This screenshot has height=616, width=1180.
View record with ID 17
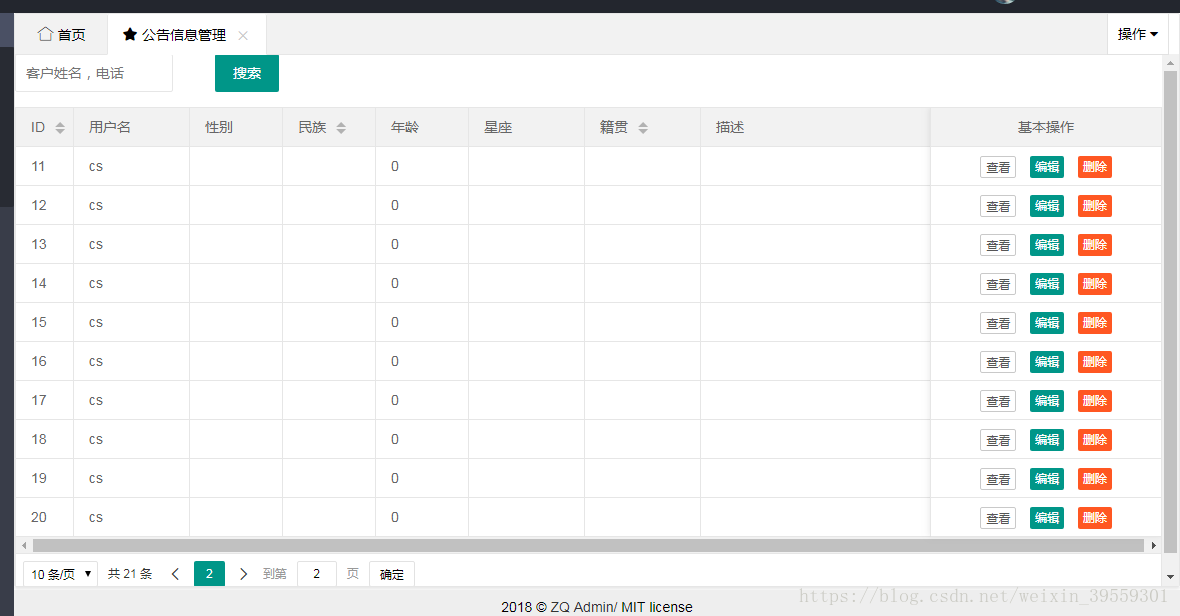[998, 402]
